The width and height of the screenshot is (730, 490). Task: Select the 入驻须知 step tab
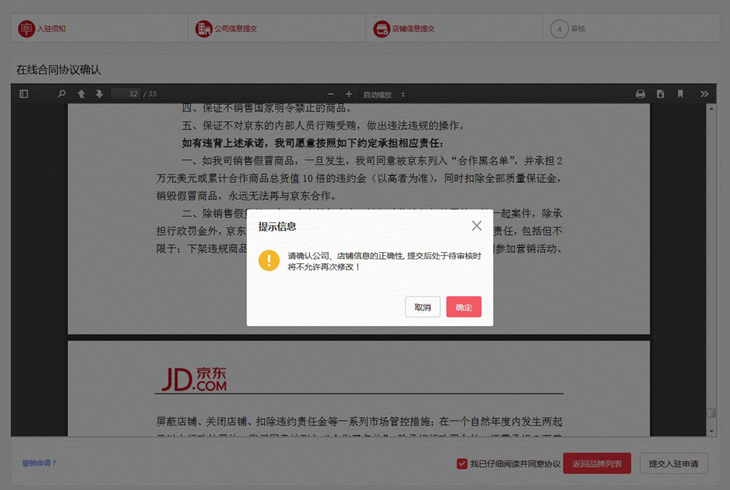click(99, 29)
